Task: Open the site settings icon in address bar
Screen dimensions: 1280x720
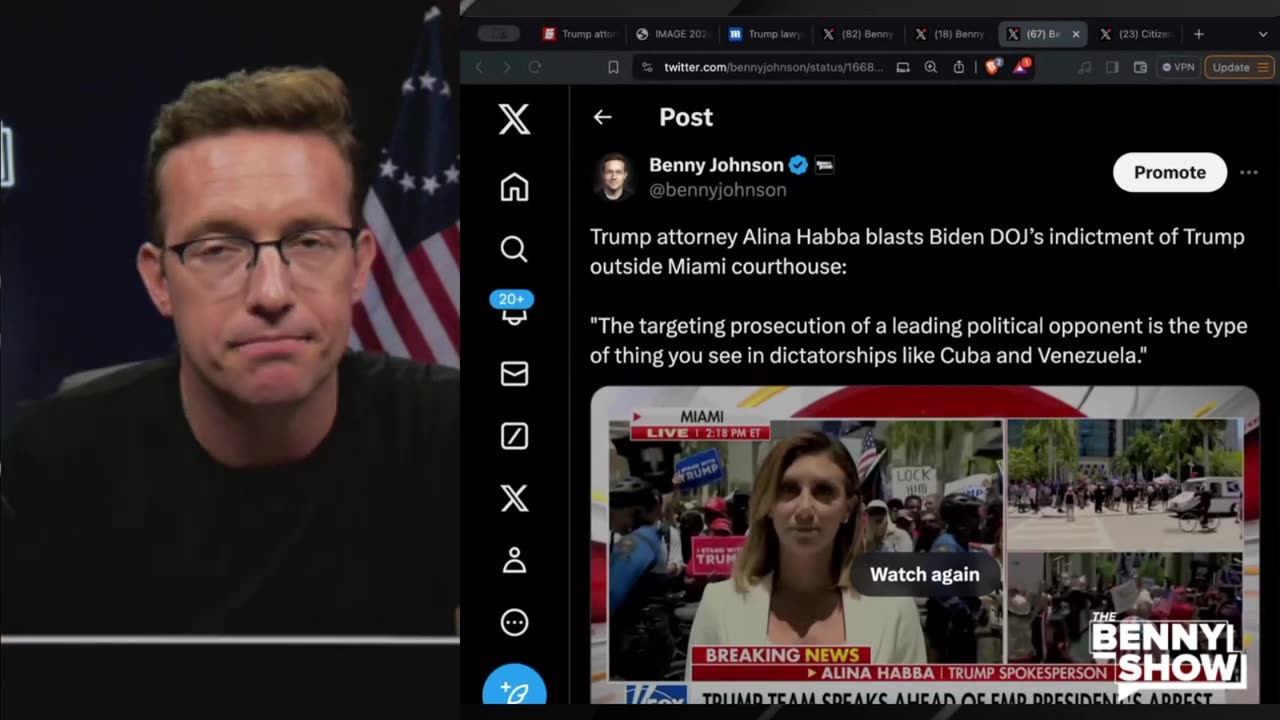Action: pyautogui.click(x=647, y=67)
